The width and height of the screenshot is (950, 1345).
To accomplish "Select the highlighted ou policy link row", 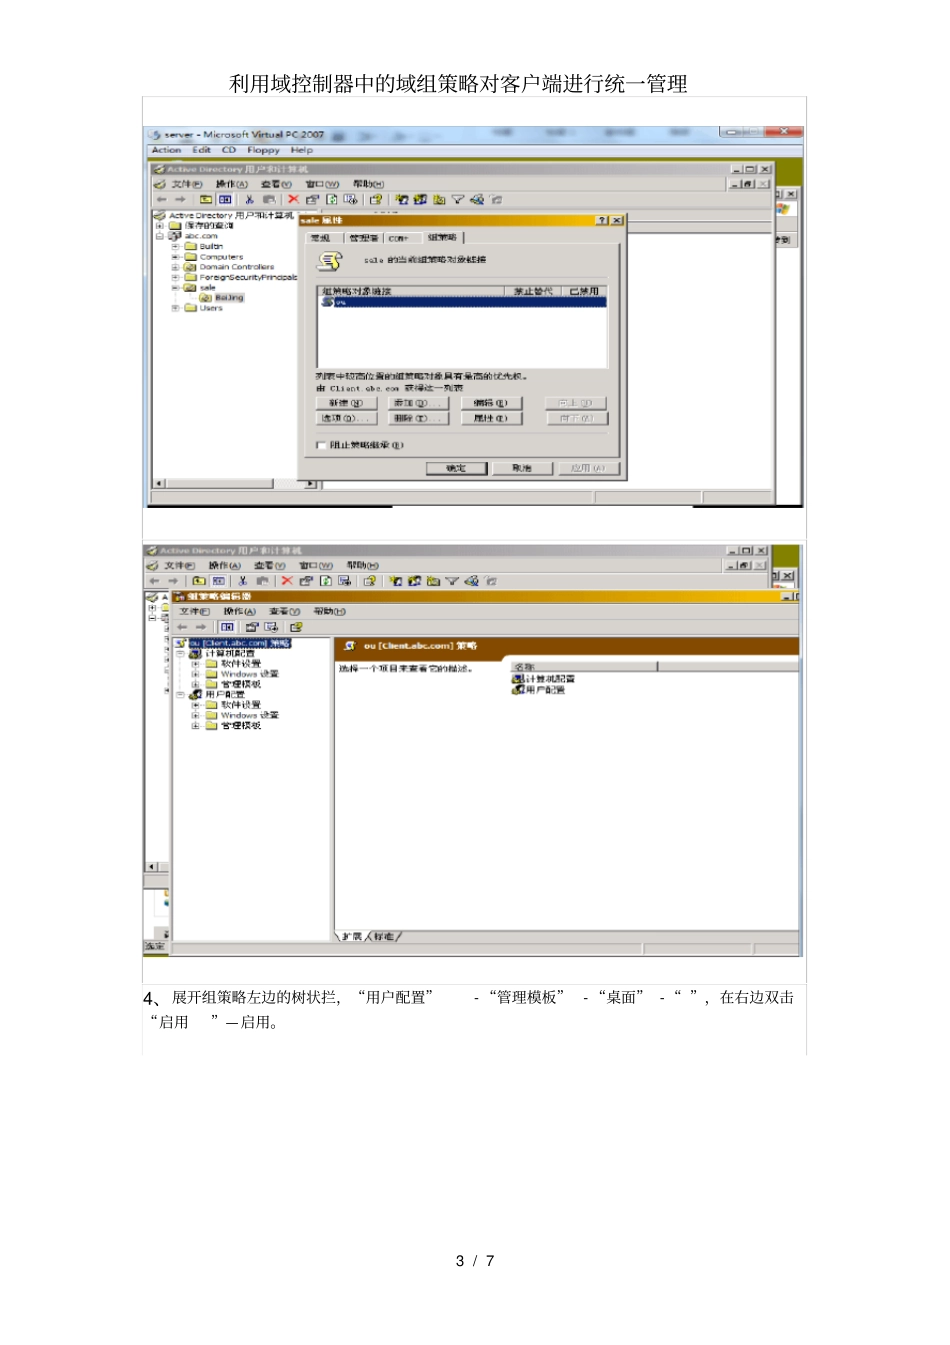I will point(462,302).
